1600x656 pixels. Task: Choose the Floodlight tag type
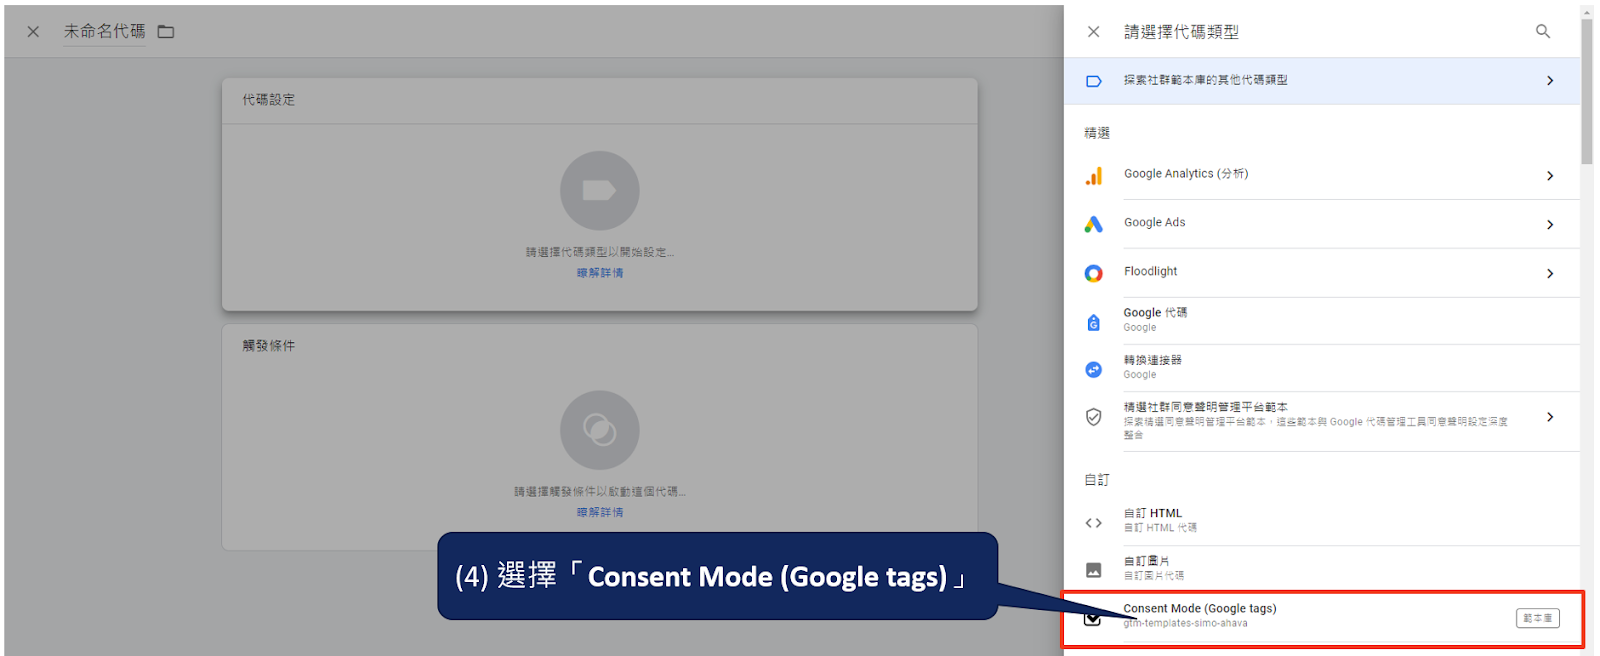1322,273
